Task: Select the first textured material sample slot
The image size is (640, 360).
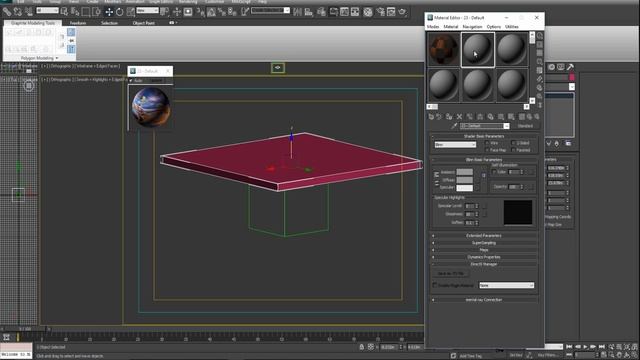Action: click(x=444, y=49)
